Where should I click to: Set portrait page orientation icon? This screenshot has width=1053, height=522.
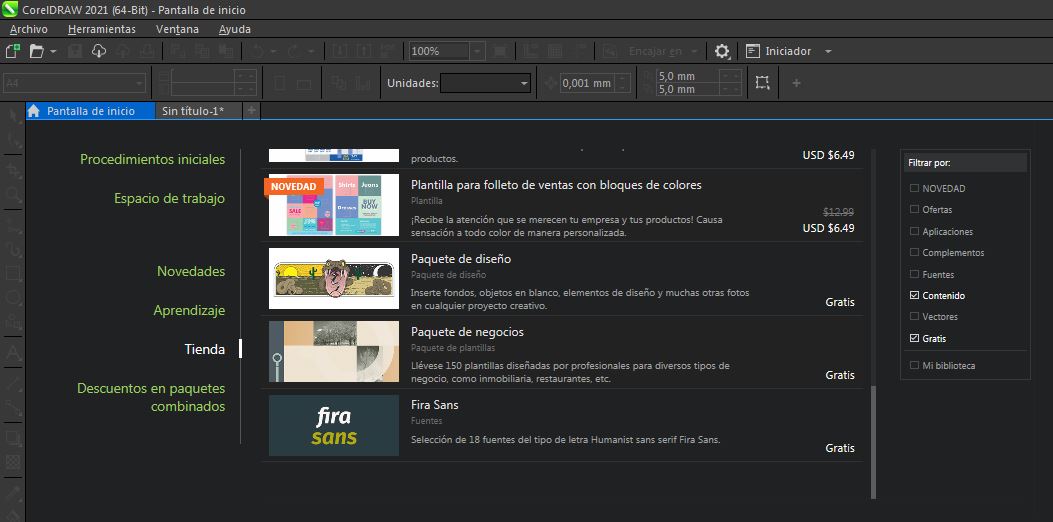tap(281, 83)
